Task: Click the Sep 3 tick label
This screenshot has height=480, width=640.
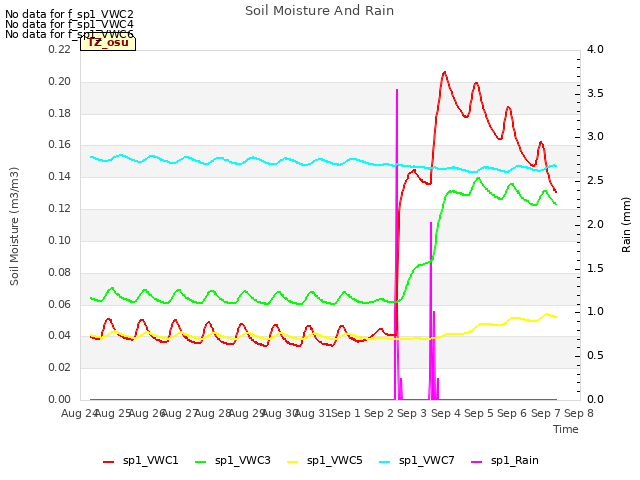Action: tap(412, 413)
